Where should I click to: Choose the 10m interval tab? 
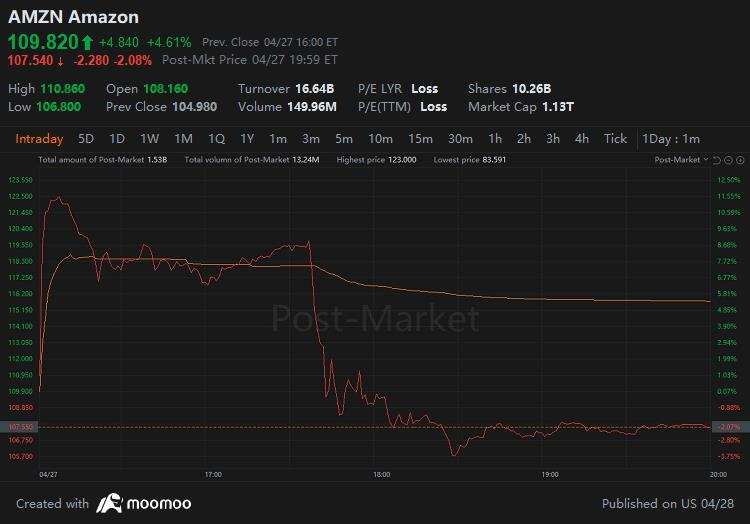tap(380, 139)
